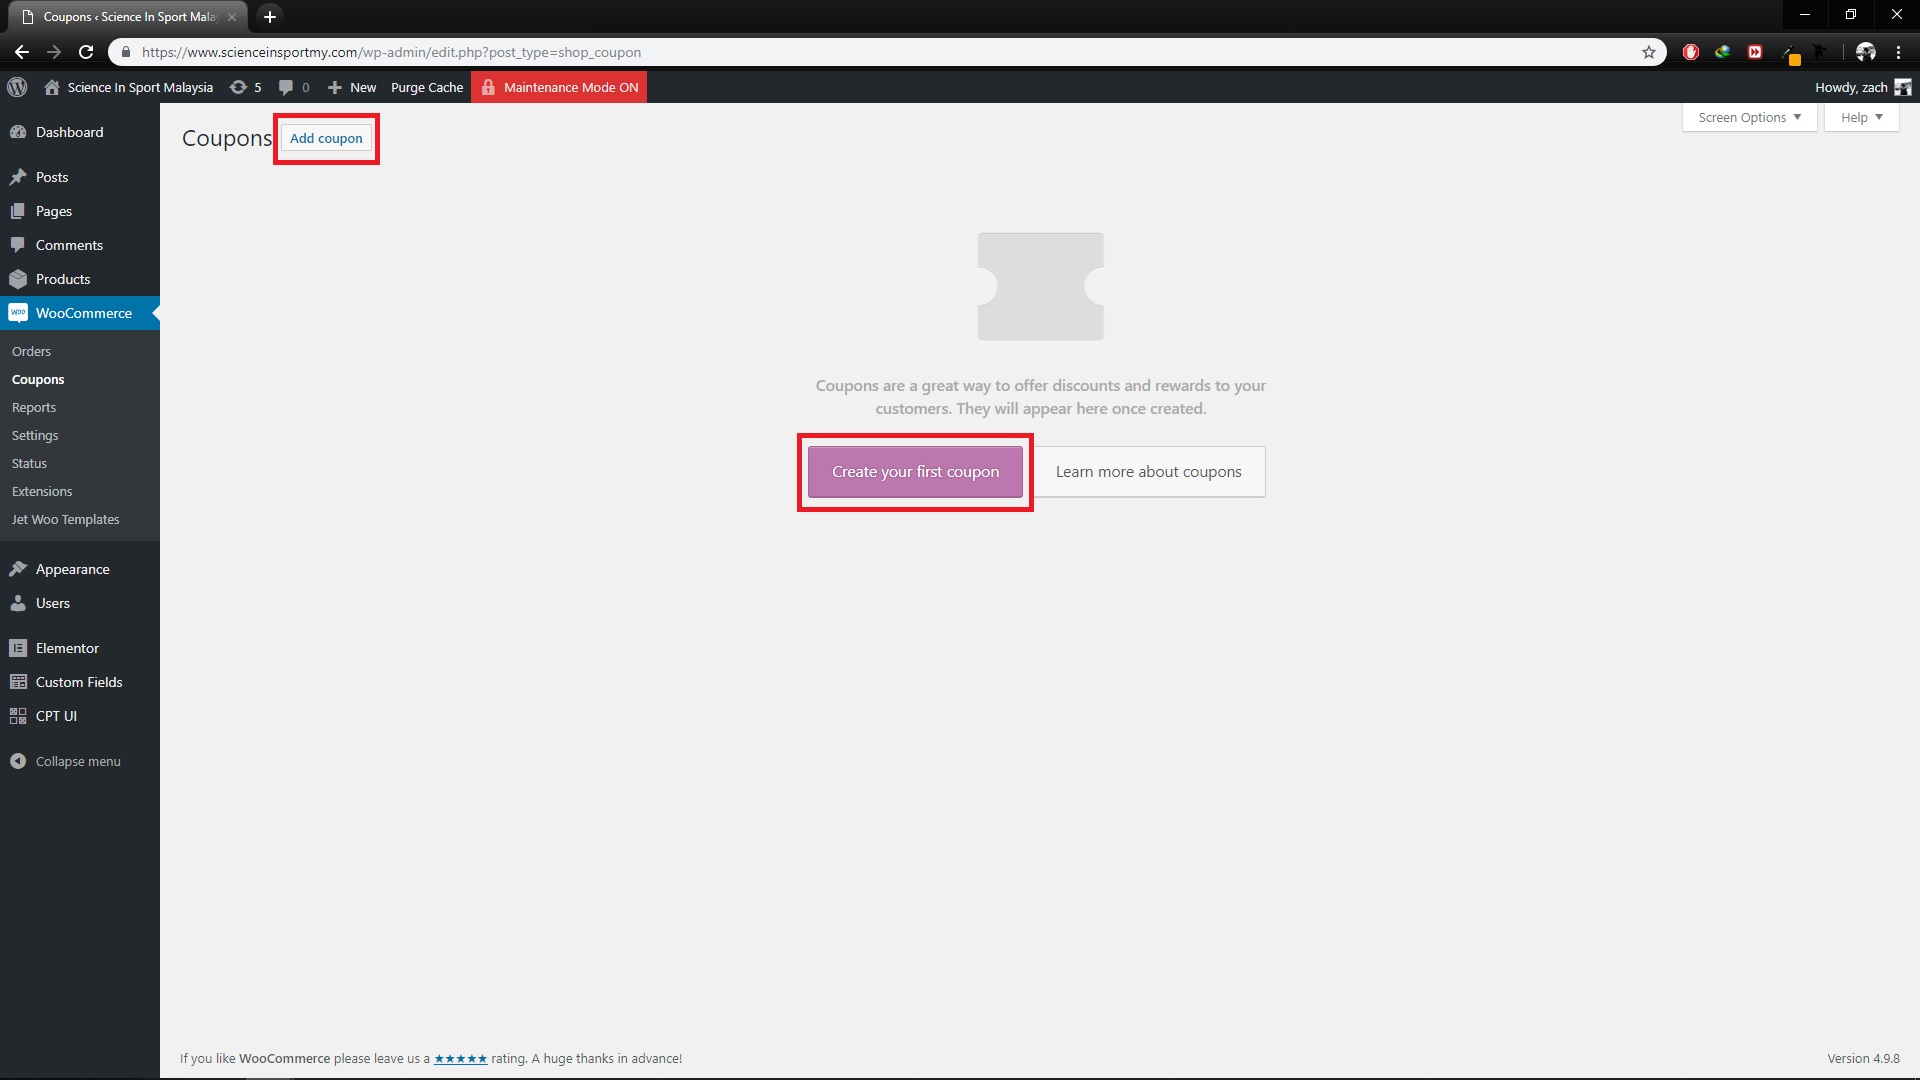
Task: Open the zach user avatar
Action: click(x=1903, y=87)
